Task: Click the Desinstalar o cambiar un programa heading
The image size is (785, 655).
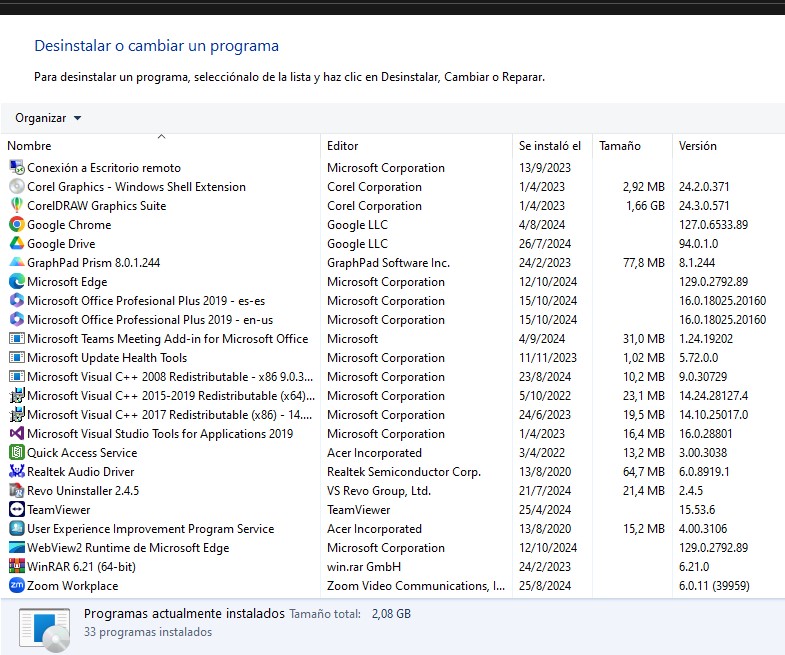Action: [x=156, y=46]
